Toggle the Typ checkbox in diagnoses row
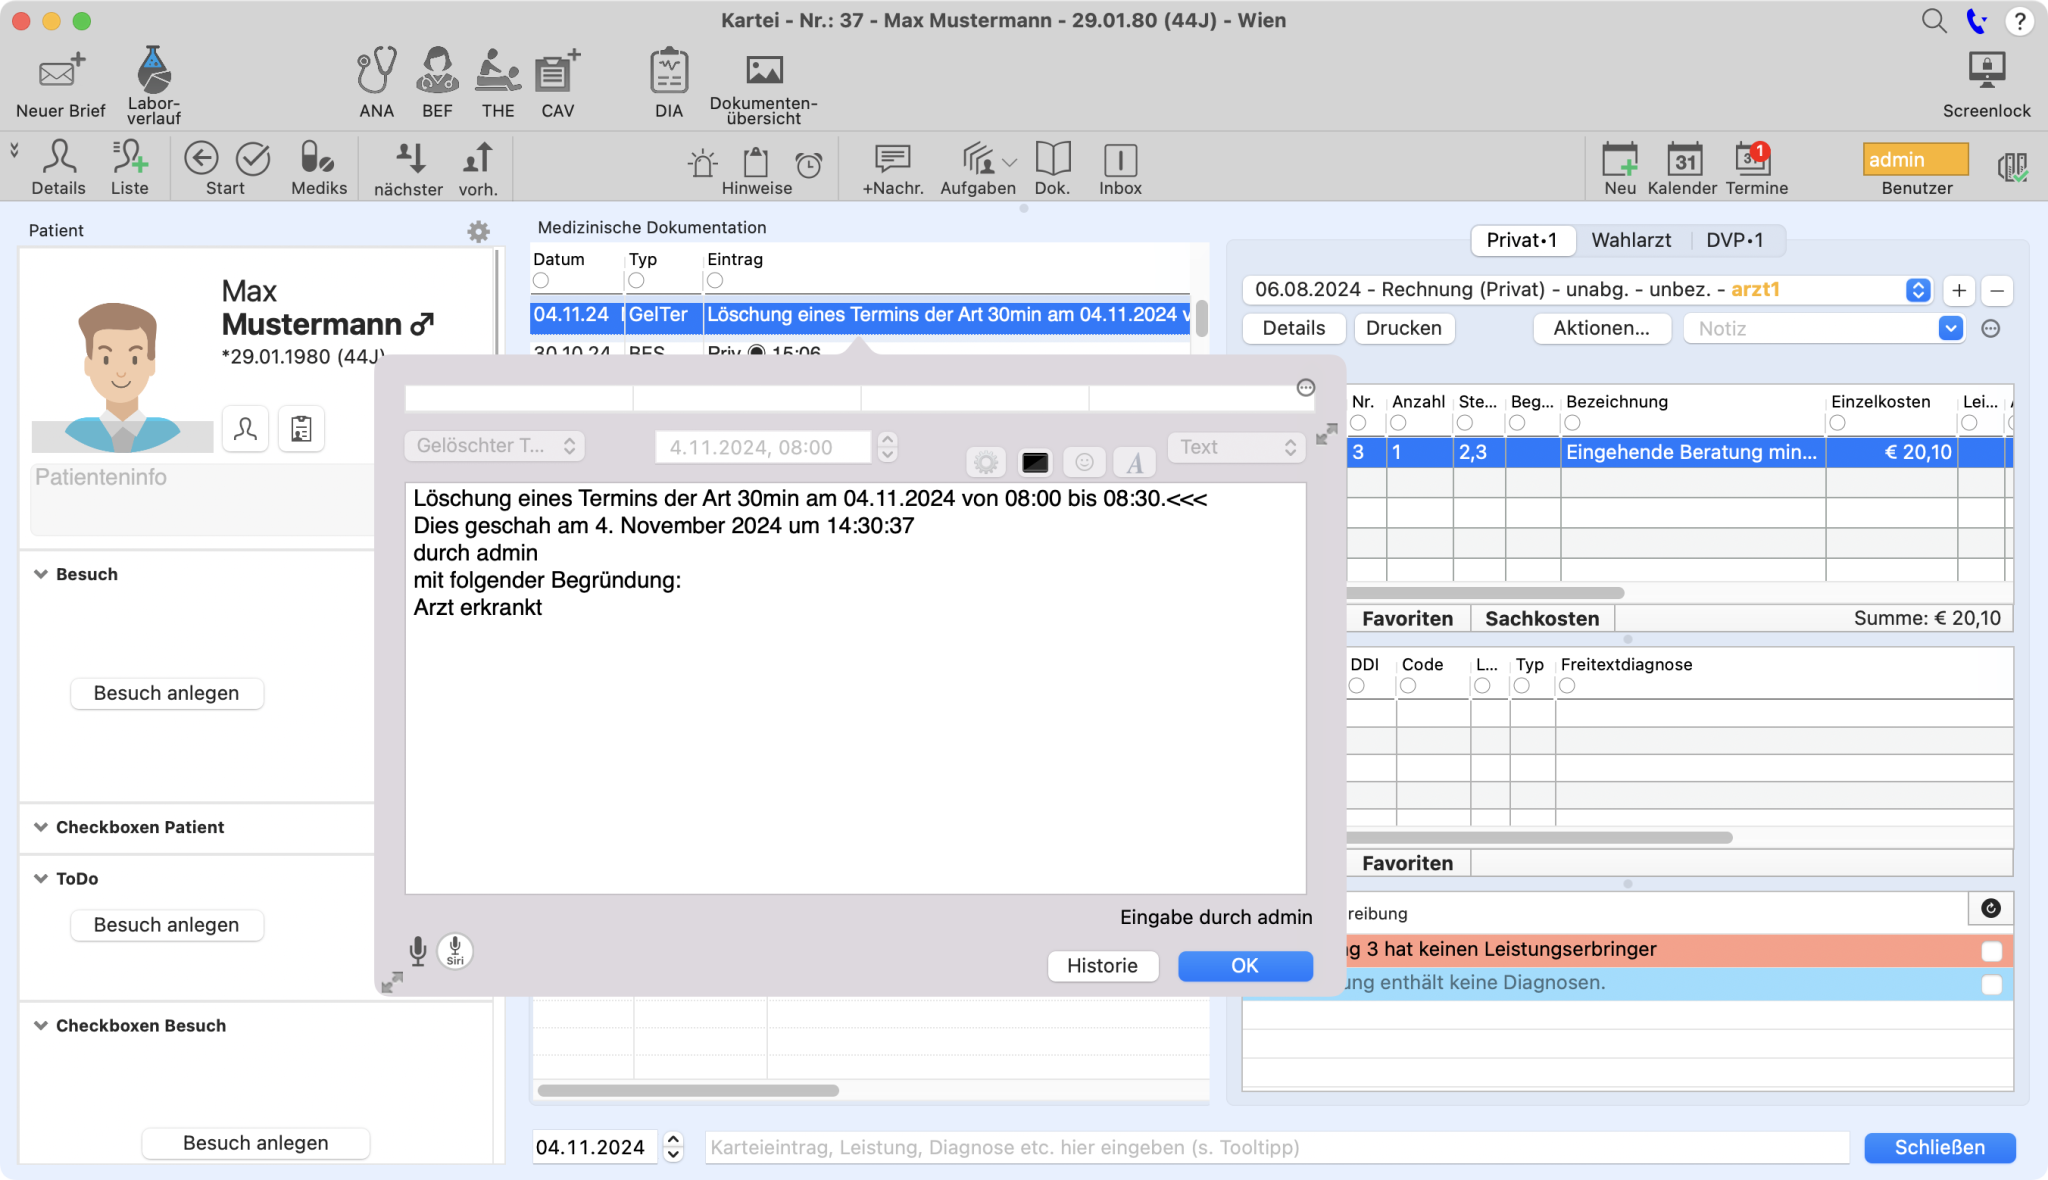This screenshot has height=1180, width=2048. click(1523, 685)
